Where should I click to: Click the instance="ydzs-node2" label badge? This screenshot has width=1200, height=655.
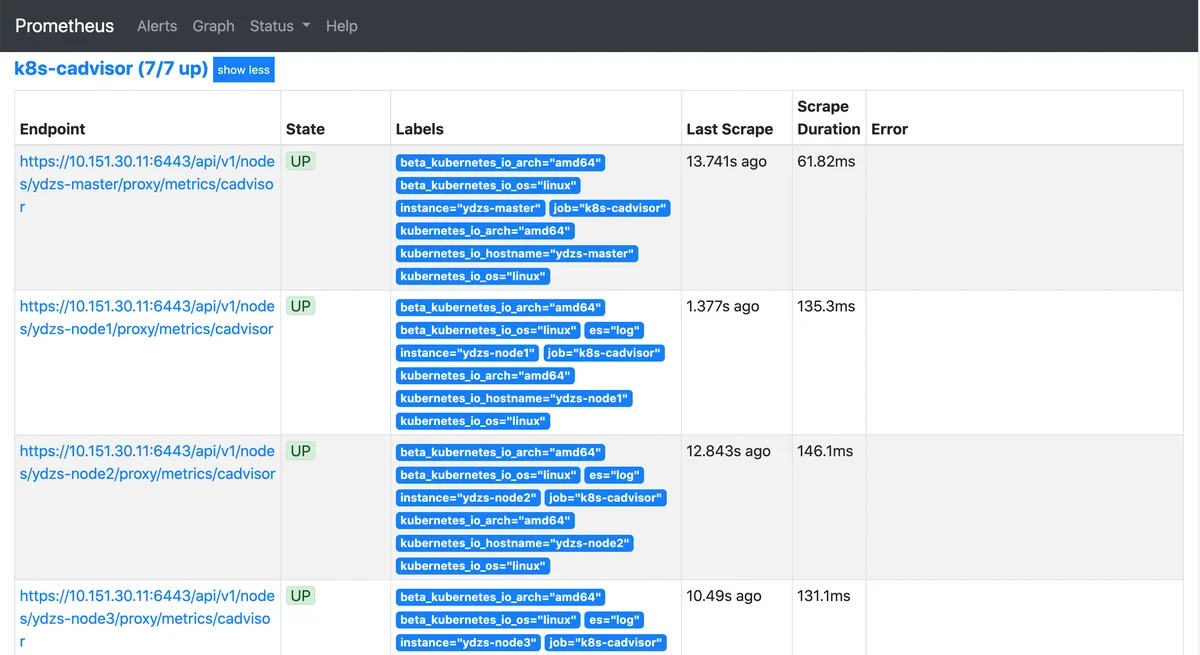[469, 498]
